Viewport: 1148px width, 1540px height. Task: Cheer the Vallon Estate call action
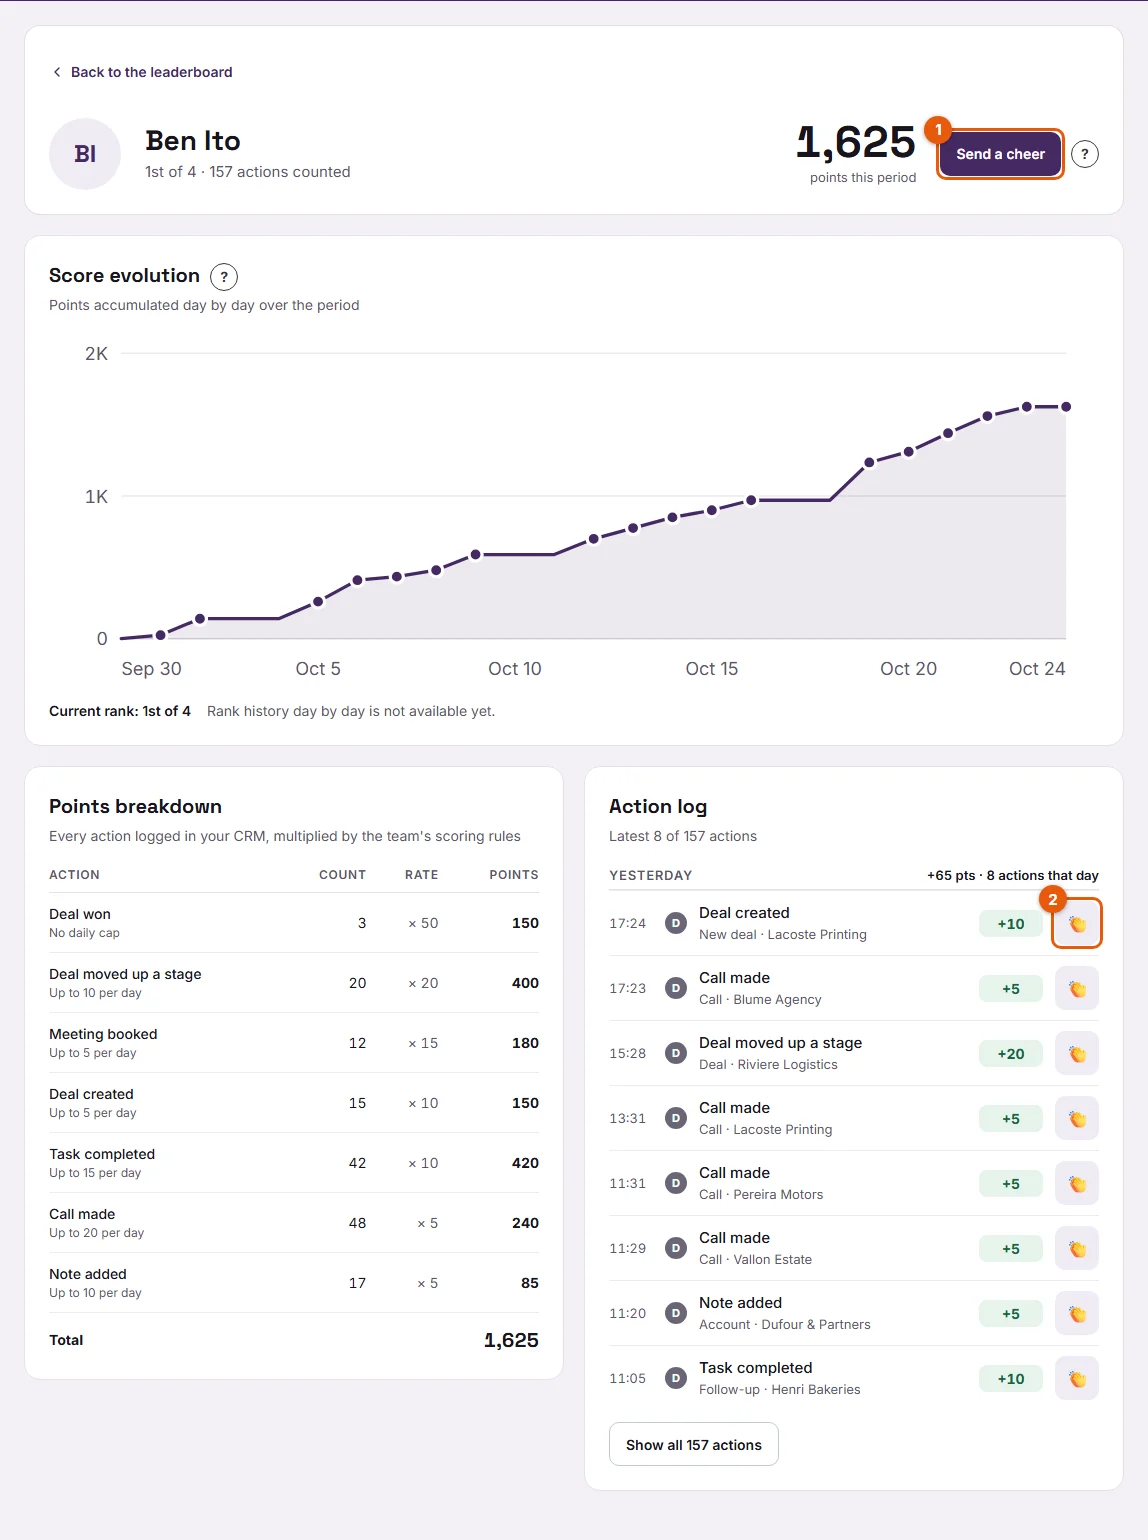tap(1077, 1249)
